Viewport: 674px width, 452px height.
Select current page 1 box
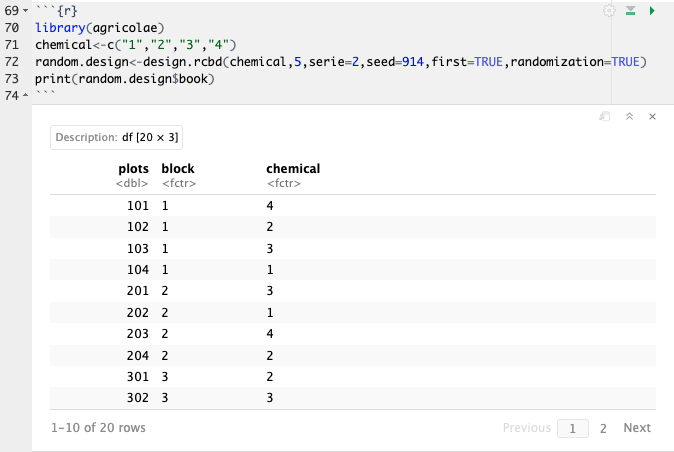(572, 428)
